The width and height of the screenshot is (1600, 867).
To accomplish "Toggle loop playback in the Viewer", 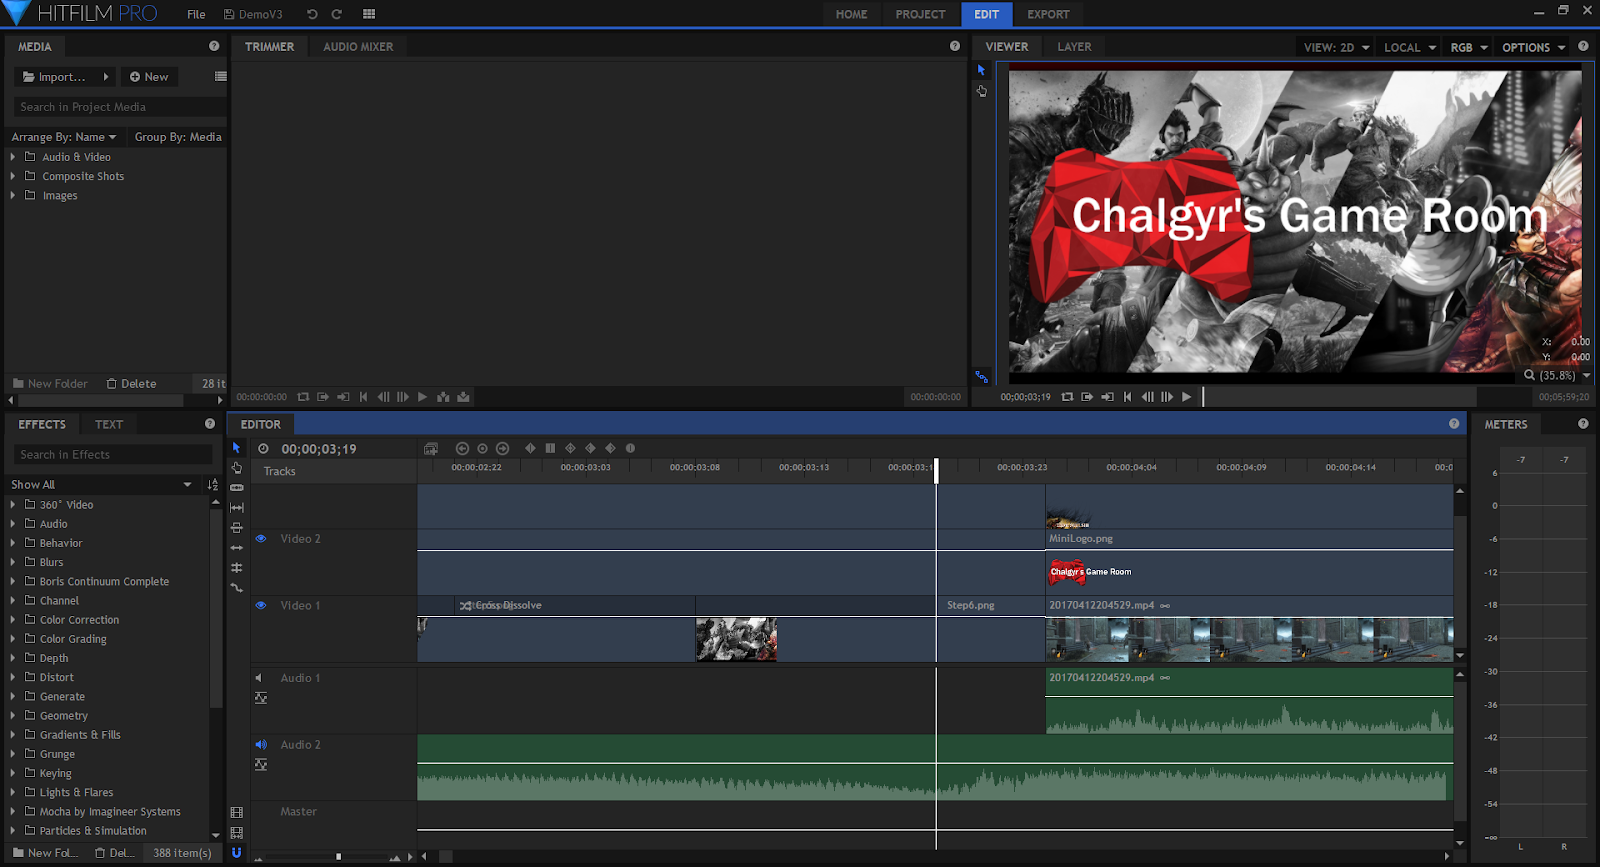I will click(1067, 397).
